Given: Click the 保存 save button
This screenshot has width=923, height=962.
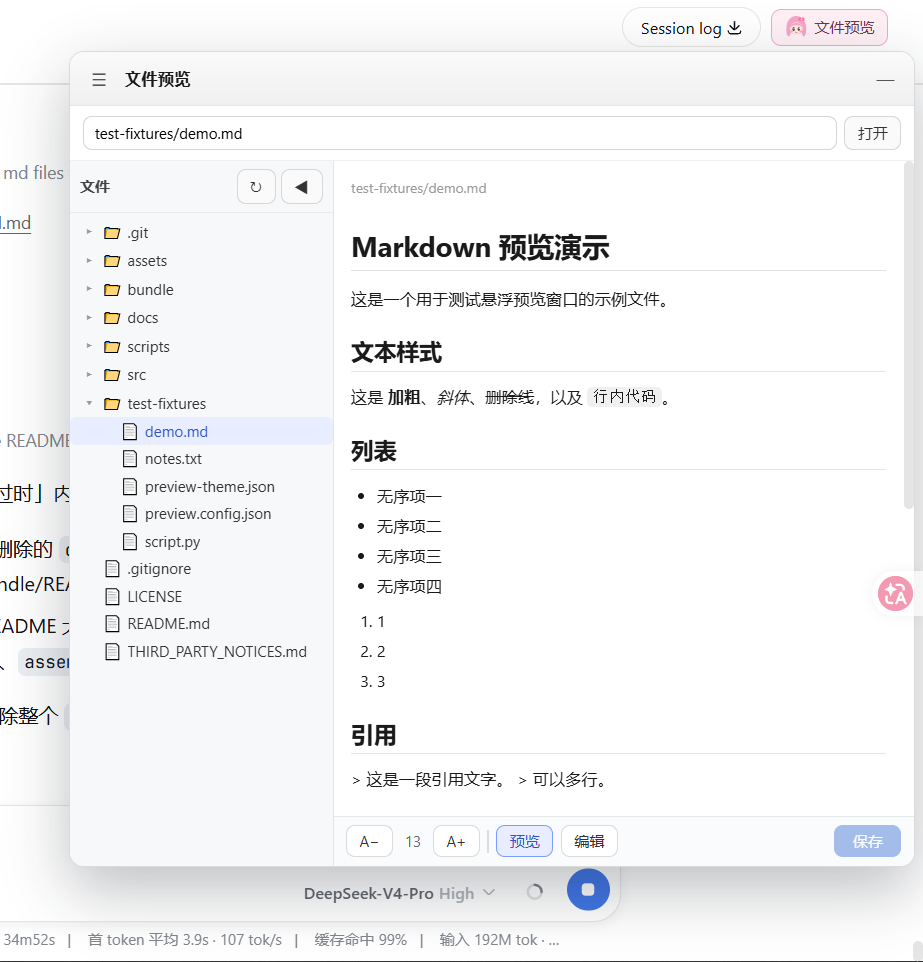Looking at the screenshot, I should click(867, 841).
